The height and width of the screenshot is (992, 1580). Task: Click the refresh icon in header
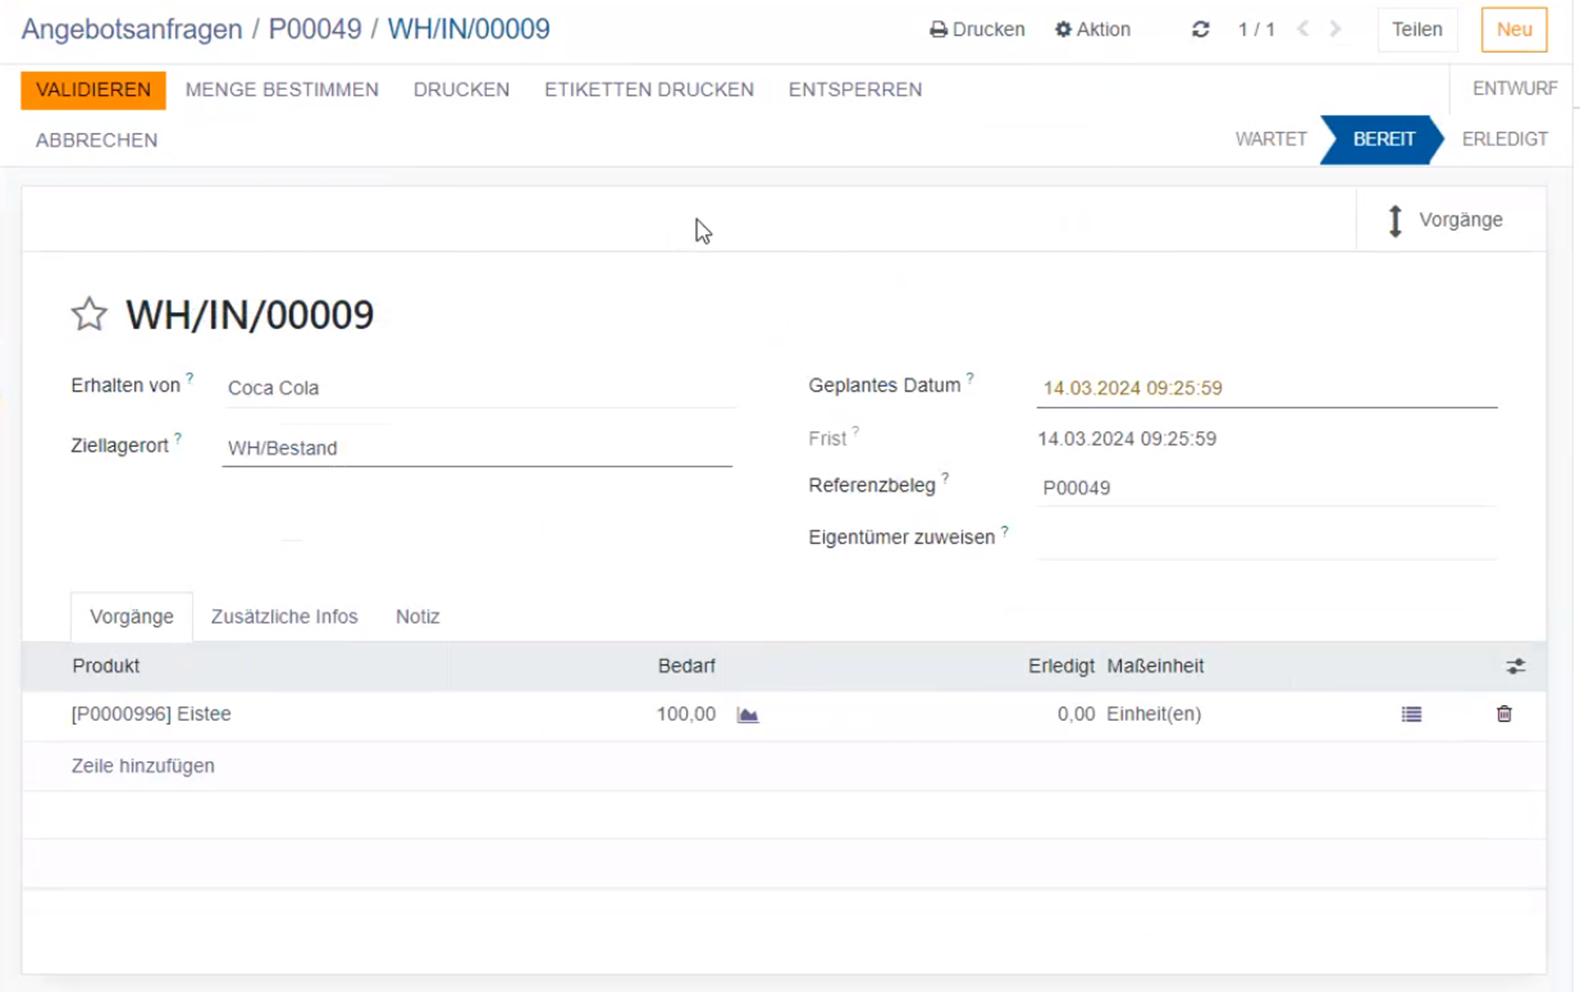pyautogui.click(x=1200, y=30)
